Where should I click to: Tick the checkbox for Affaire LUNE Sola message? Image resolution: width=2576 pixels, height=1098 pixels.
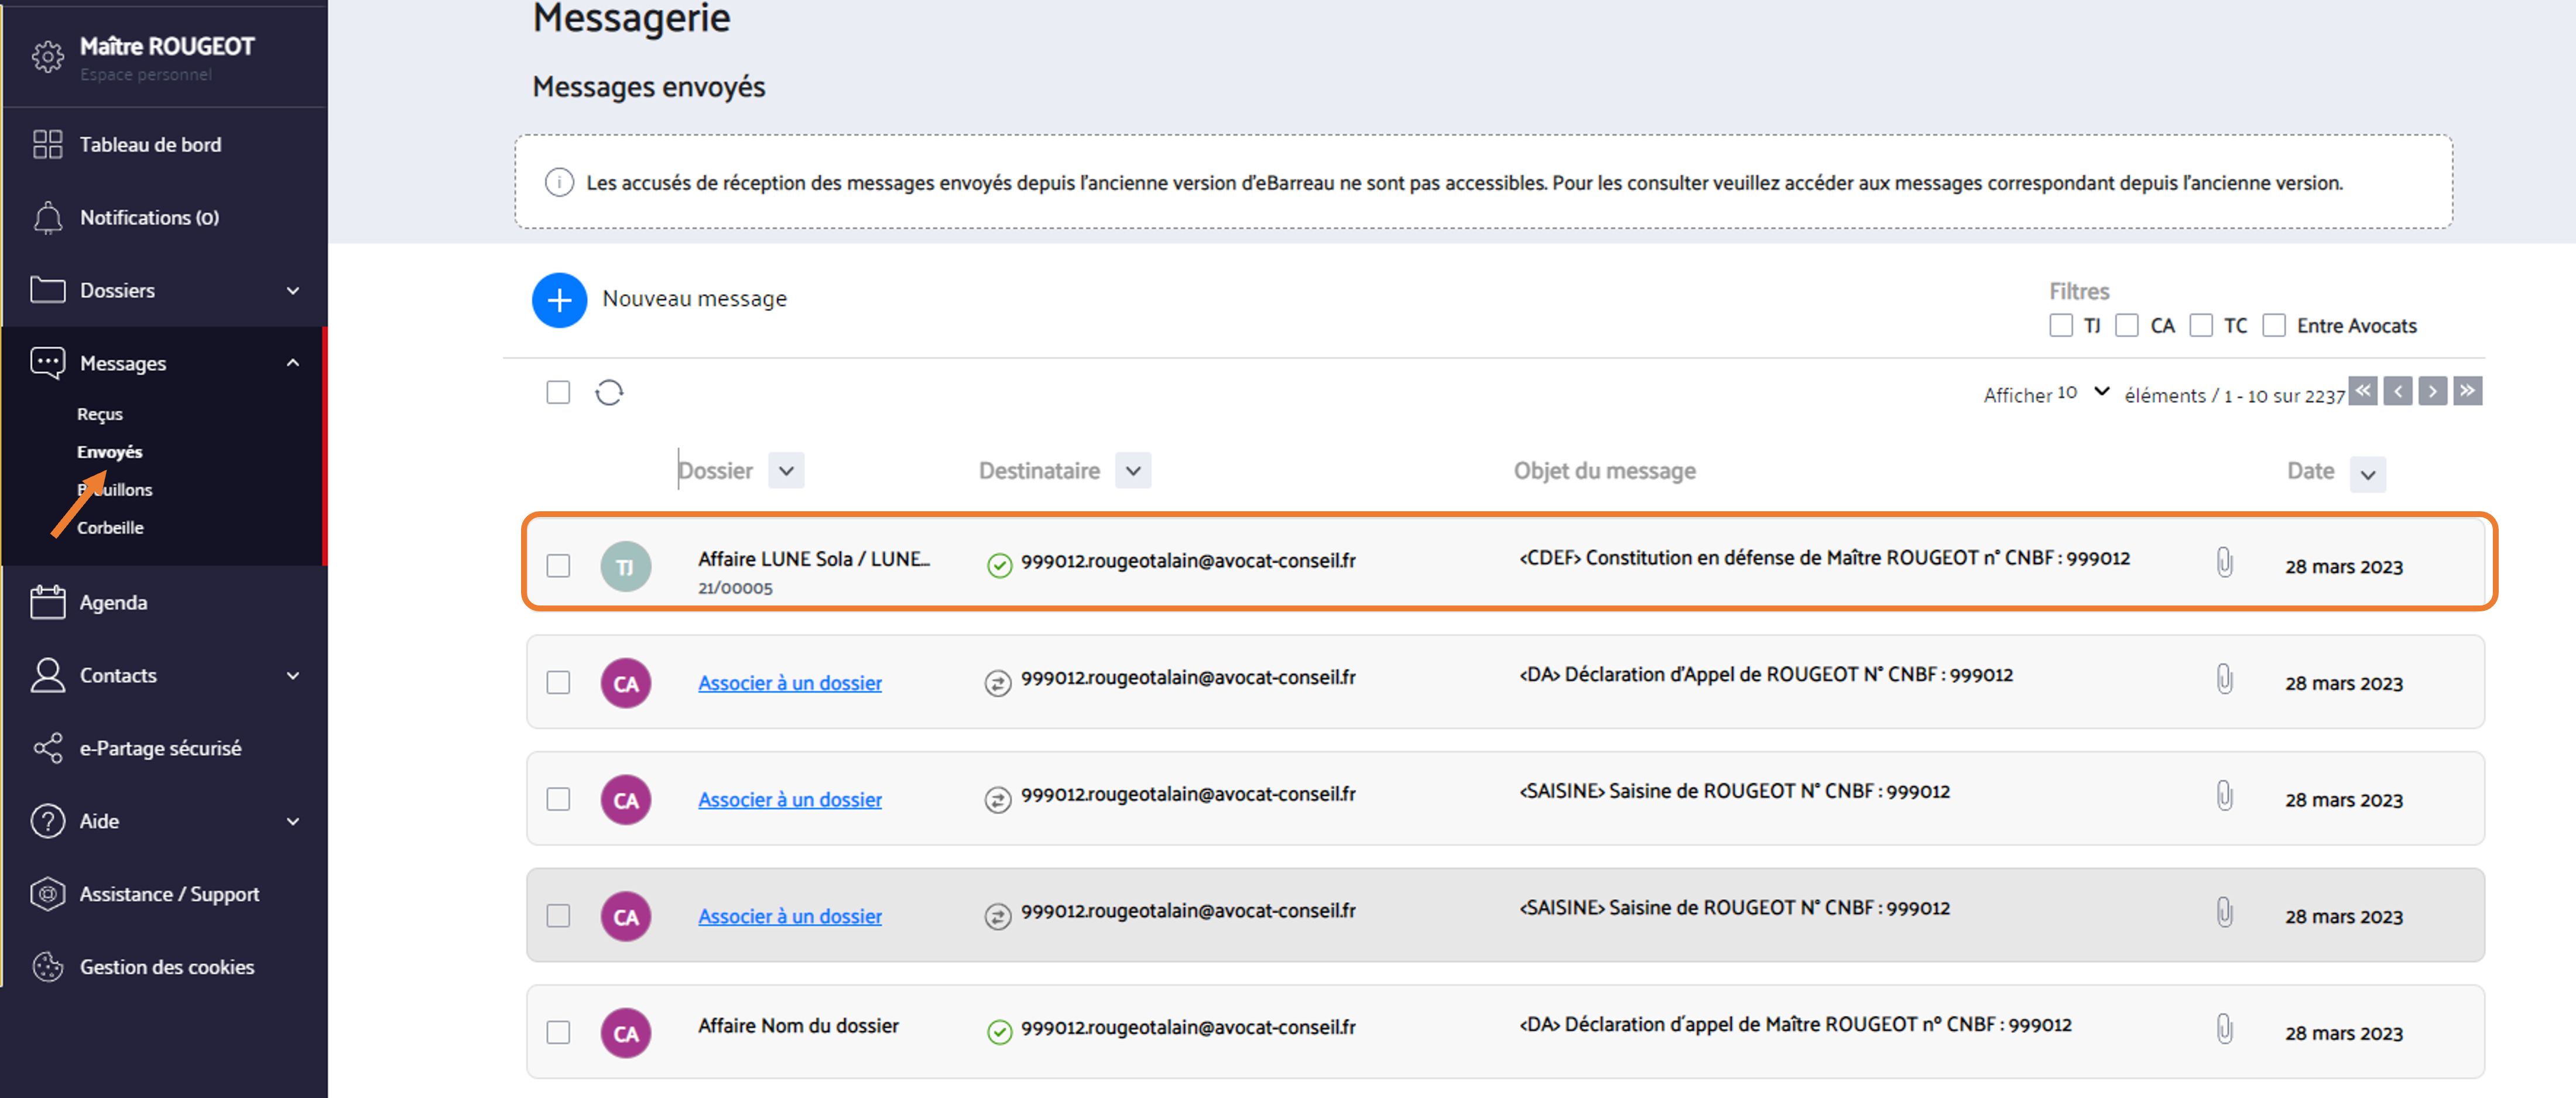pos(558,566)
